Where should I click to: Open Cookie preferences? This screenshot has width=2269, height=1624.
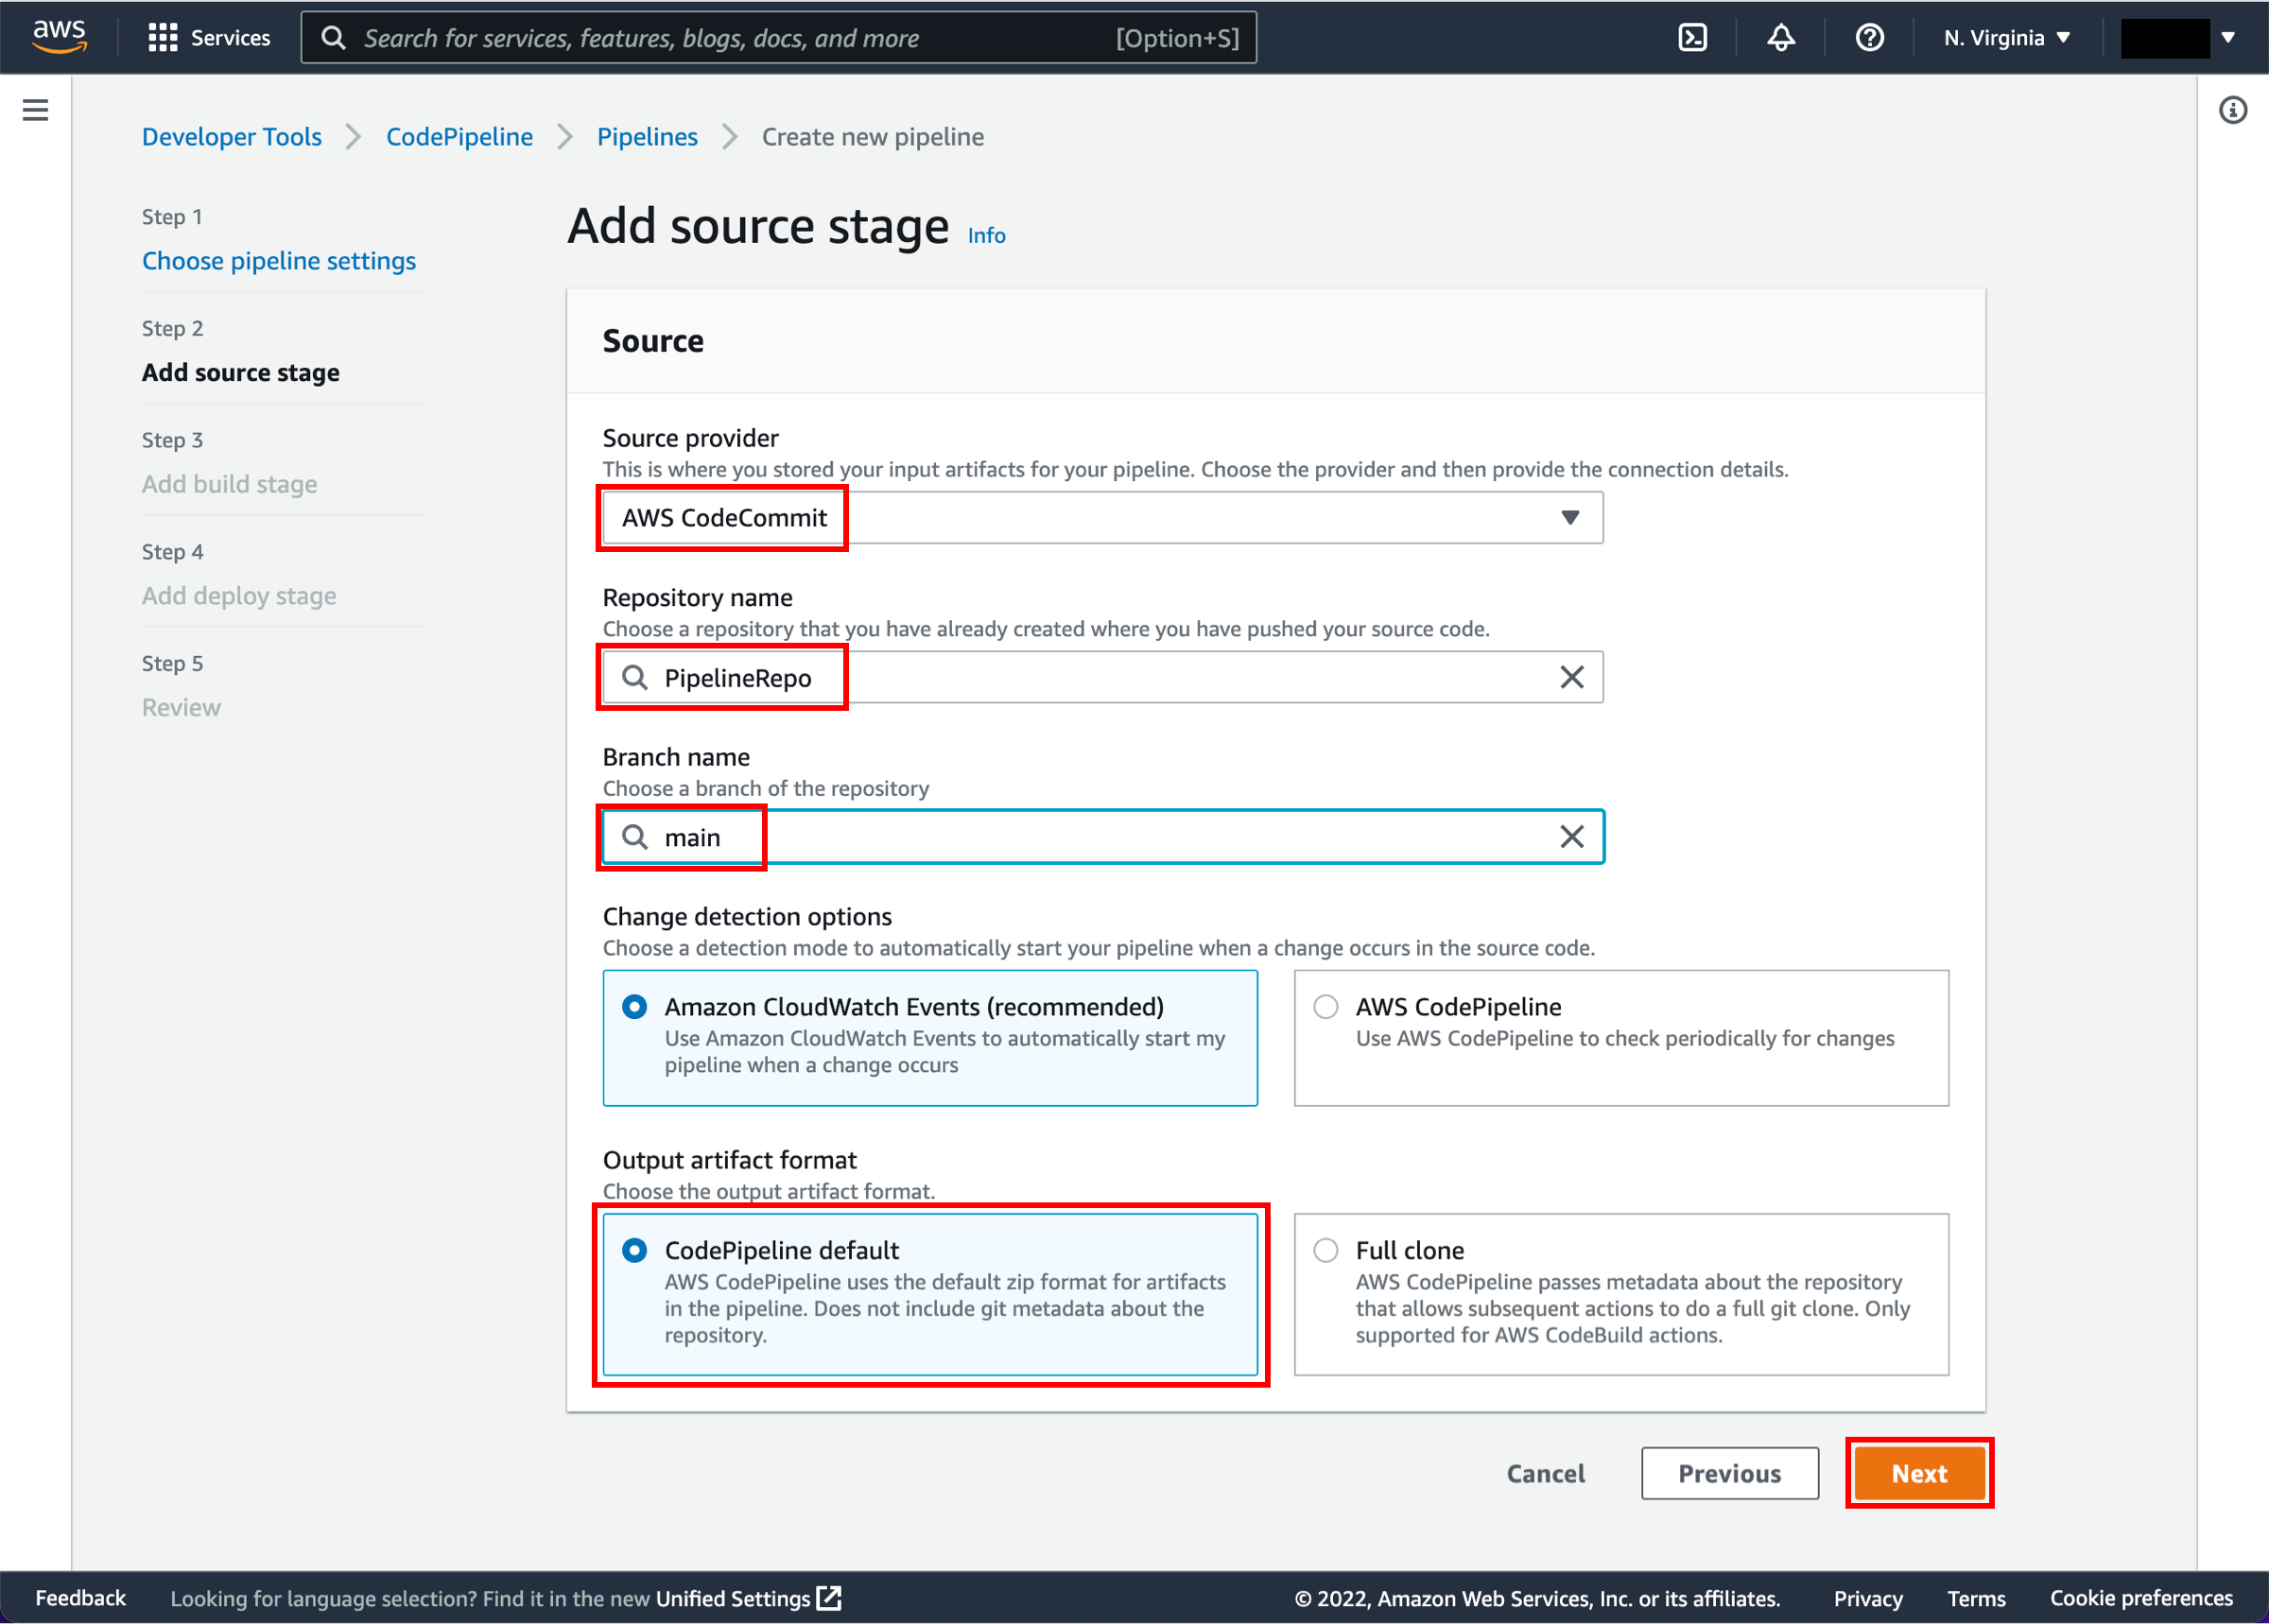pyautogui.click(x=2141, y=1598)
